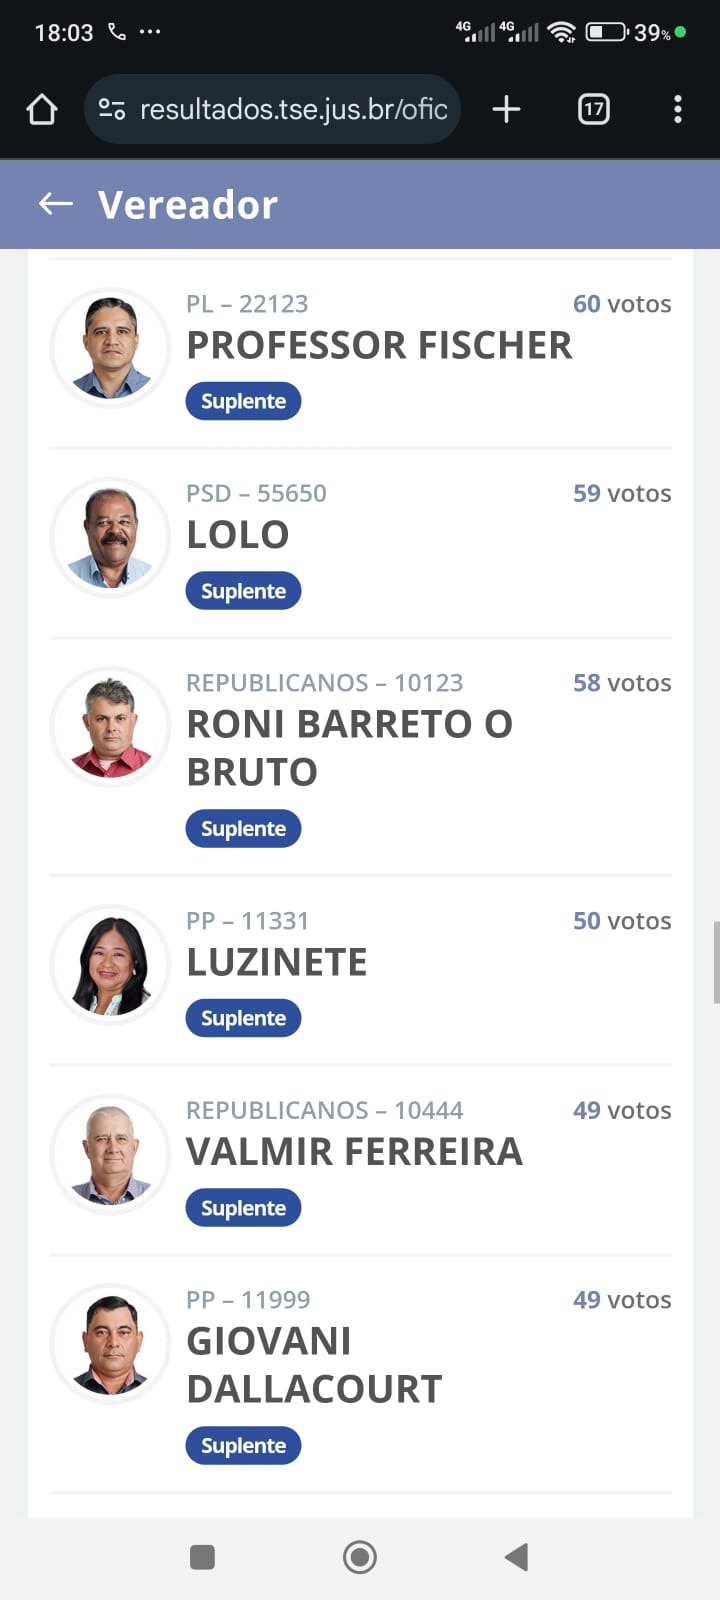Image resolution: width=720 pixels, height=1600 pixels.
Task: Focus the resultados.tse.jus.br address bar
Action: (293, 109)
